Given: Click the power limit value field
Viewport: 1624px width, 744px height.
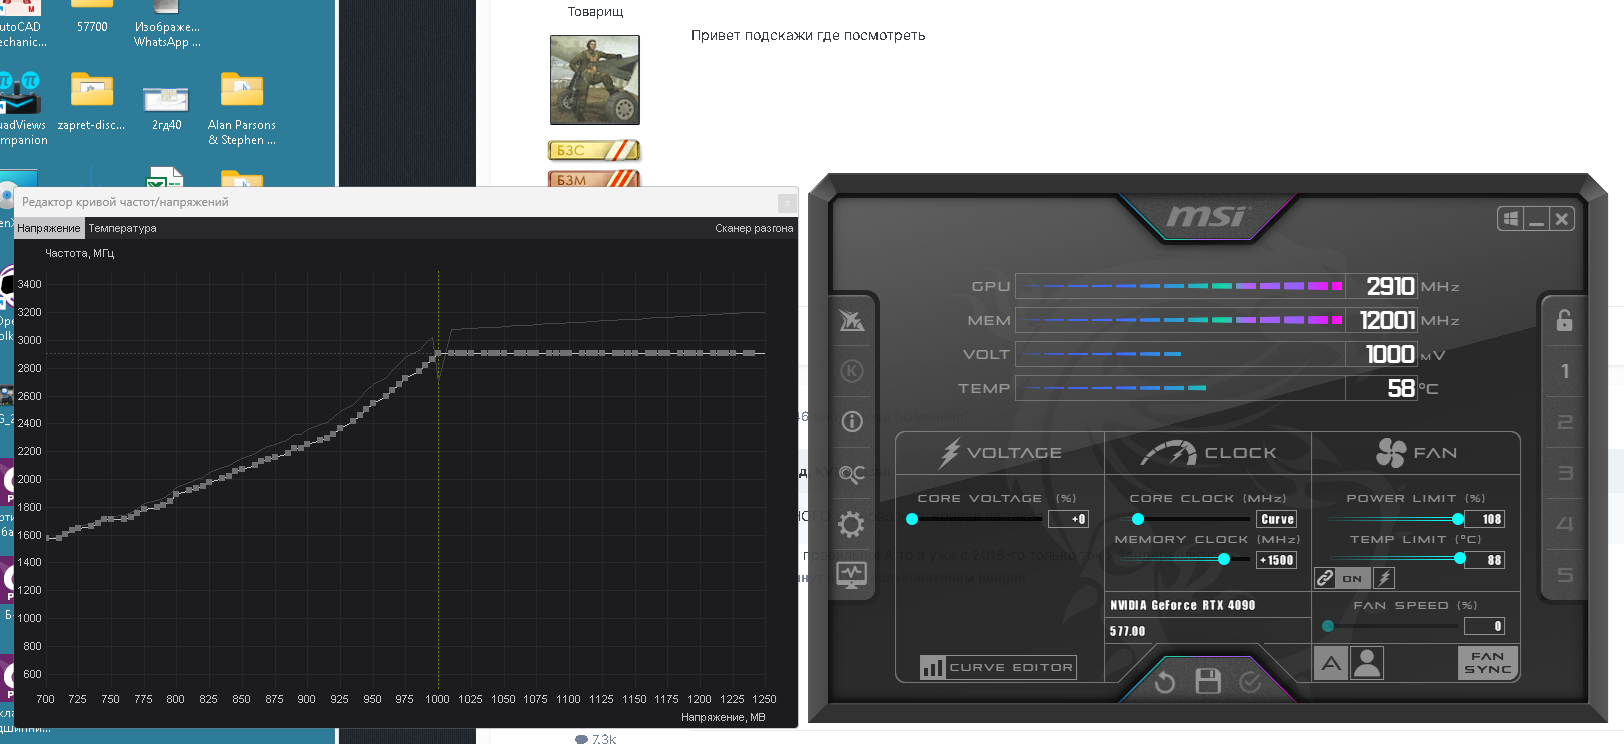Looking at the screenshot, I should (1485, 519).
